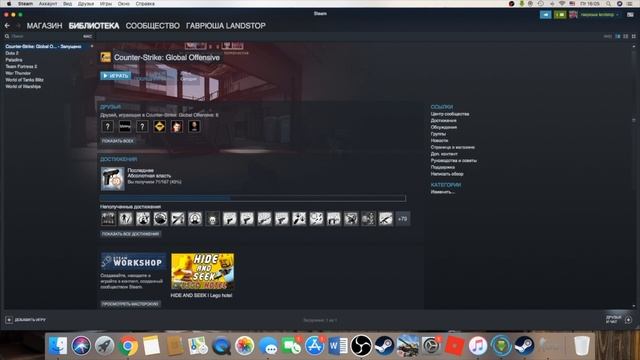This screenshot has width=640, height=360.
Task: Click ПОКАЗАТЬ ВСЕХ under friends
Action: (118, 141)
